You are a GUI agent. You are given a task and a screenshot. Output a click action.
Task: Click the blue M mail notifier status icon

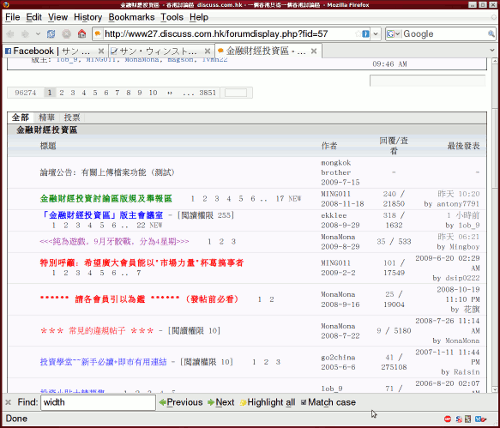[480, 419]
